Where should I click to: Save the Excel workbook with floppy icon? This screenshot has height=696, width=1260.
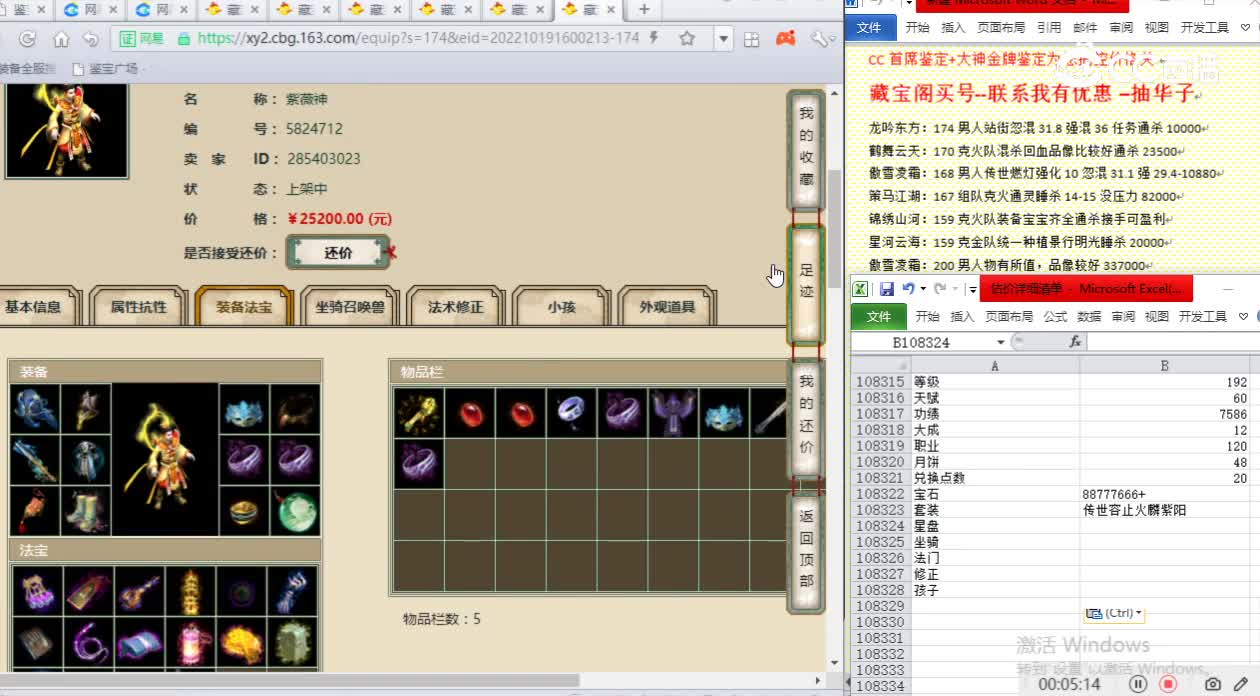(887, 289)
